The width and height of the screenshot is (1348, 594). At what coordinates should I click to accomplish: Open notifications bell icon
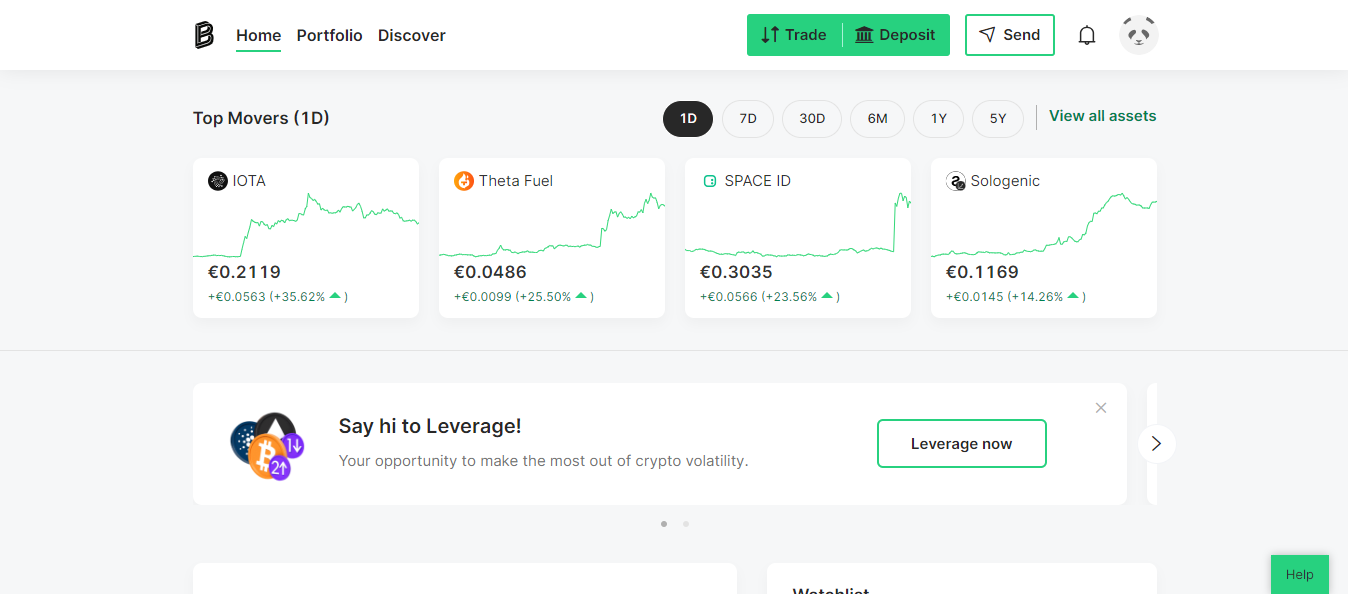coord(1087,35)
